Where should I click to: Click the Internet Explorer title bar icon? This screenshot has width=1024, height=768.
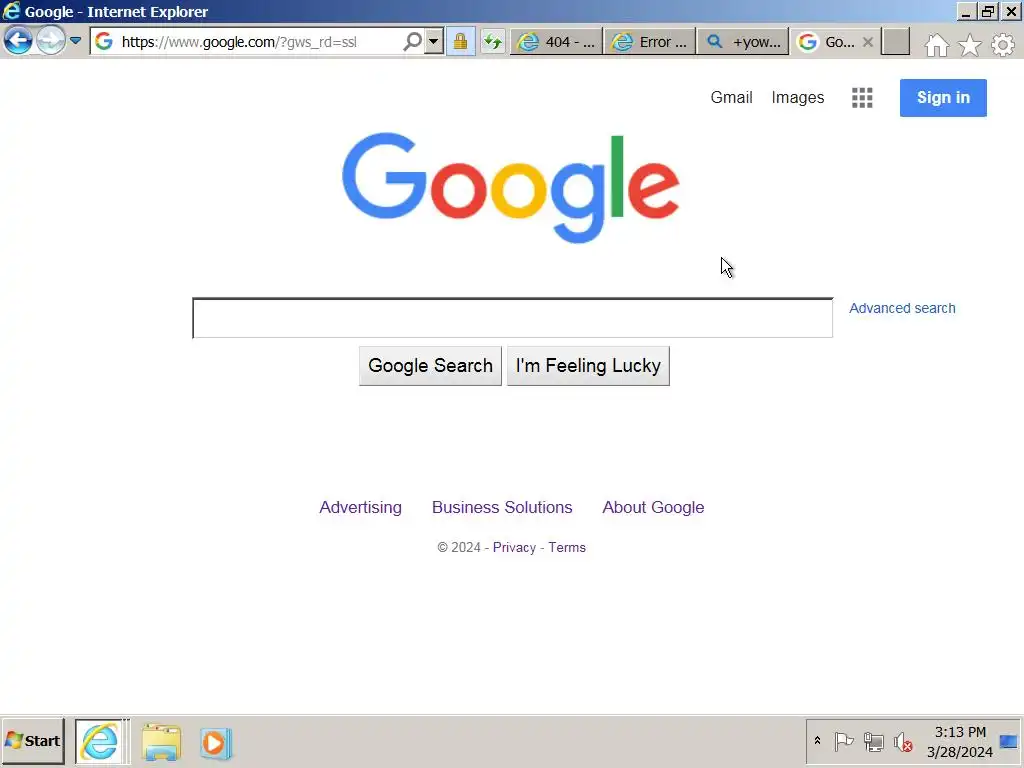(x=11, y=10)
